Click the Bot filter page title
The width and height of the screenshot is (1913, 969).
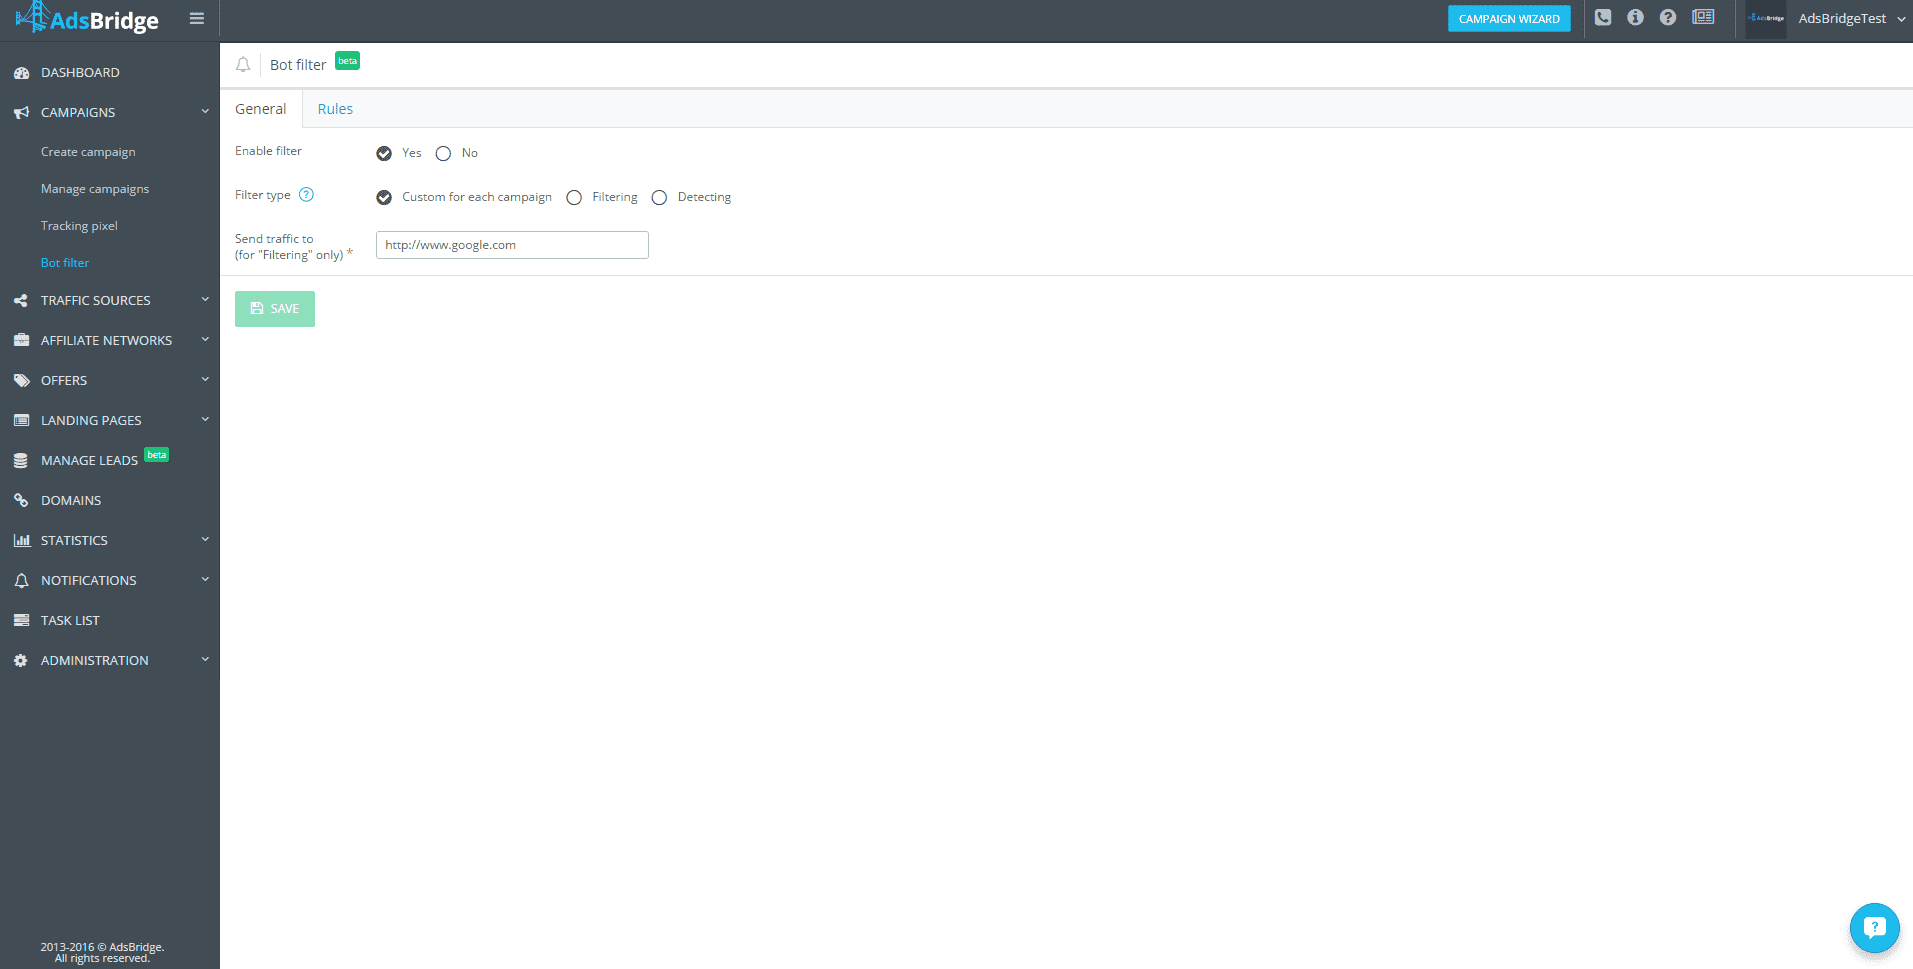pyautogui.click(x=298, y=65)
